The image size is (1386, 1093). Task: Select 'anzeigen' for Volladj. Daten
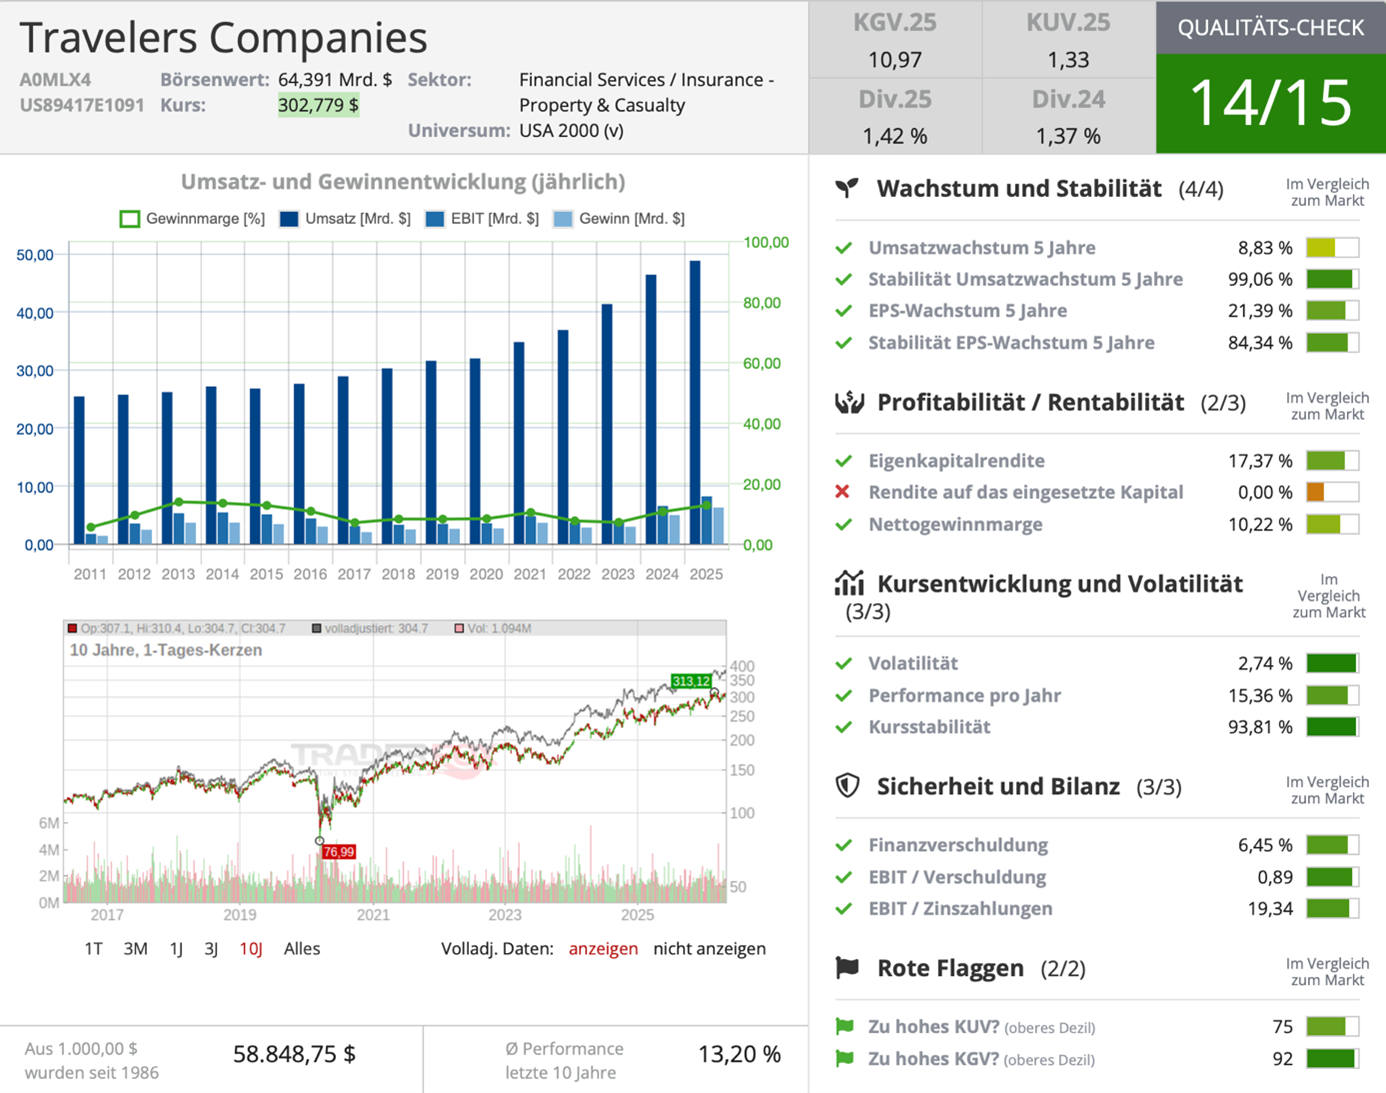click(603, 948)
